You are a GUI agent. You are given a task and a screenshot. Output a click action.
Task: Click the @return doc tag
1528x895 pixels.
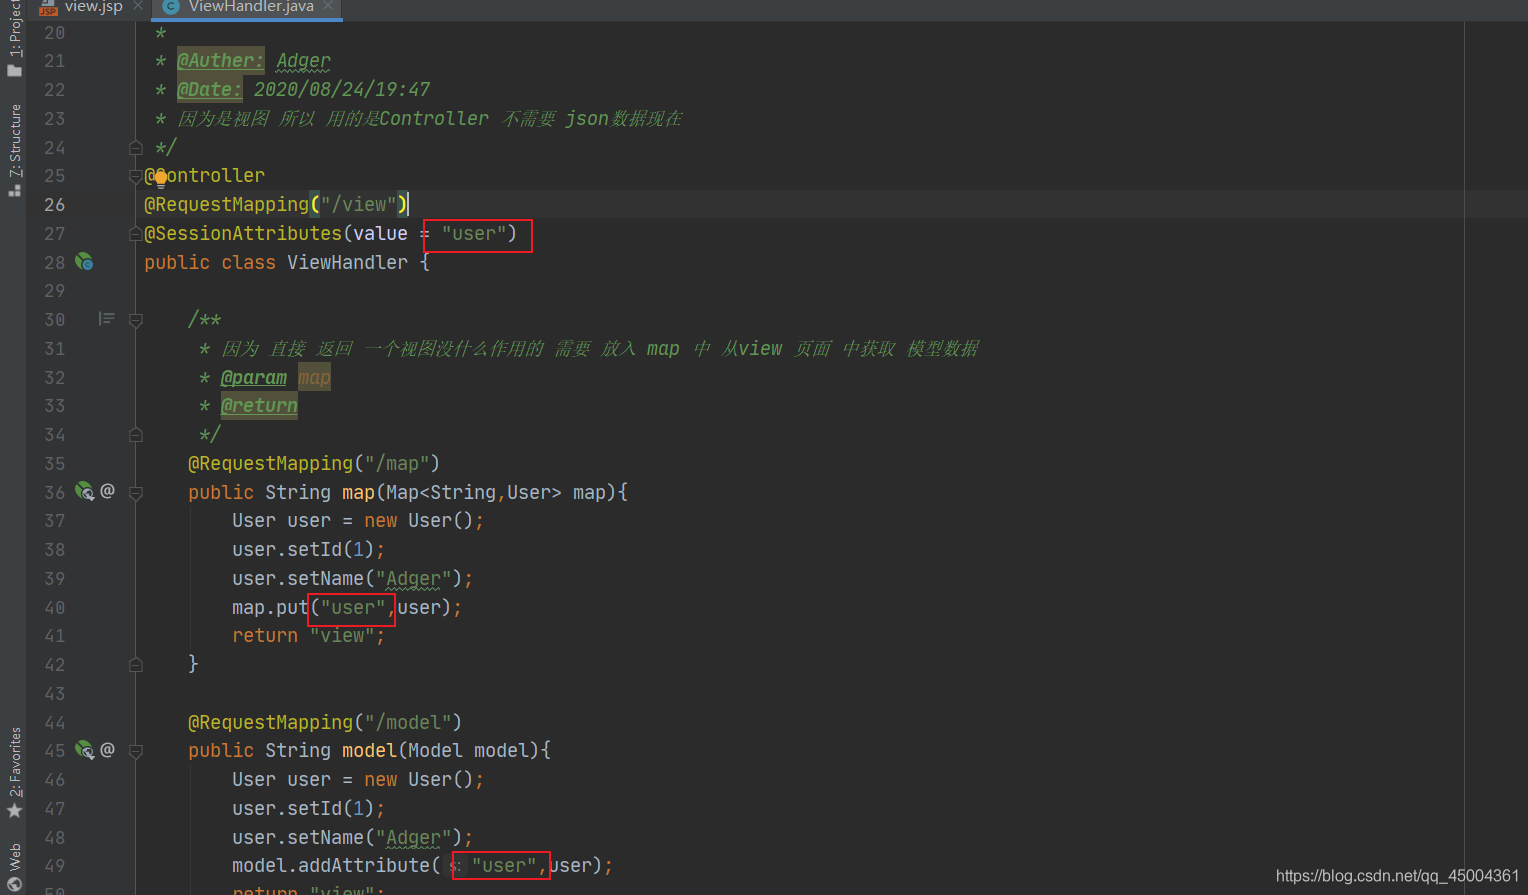tap(259, 406)
